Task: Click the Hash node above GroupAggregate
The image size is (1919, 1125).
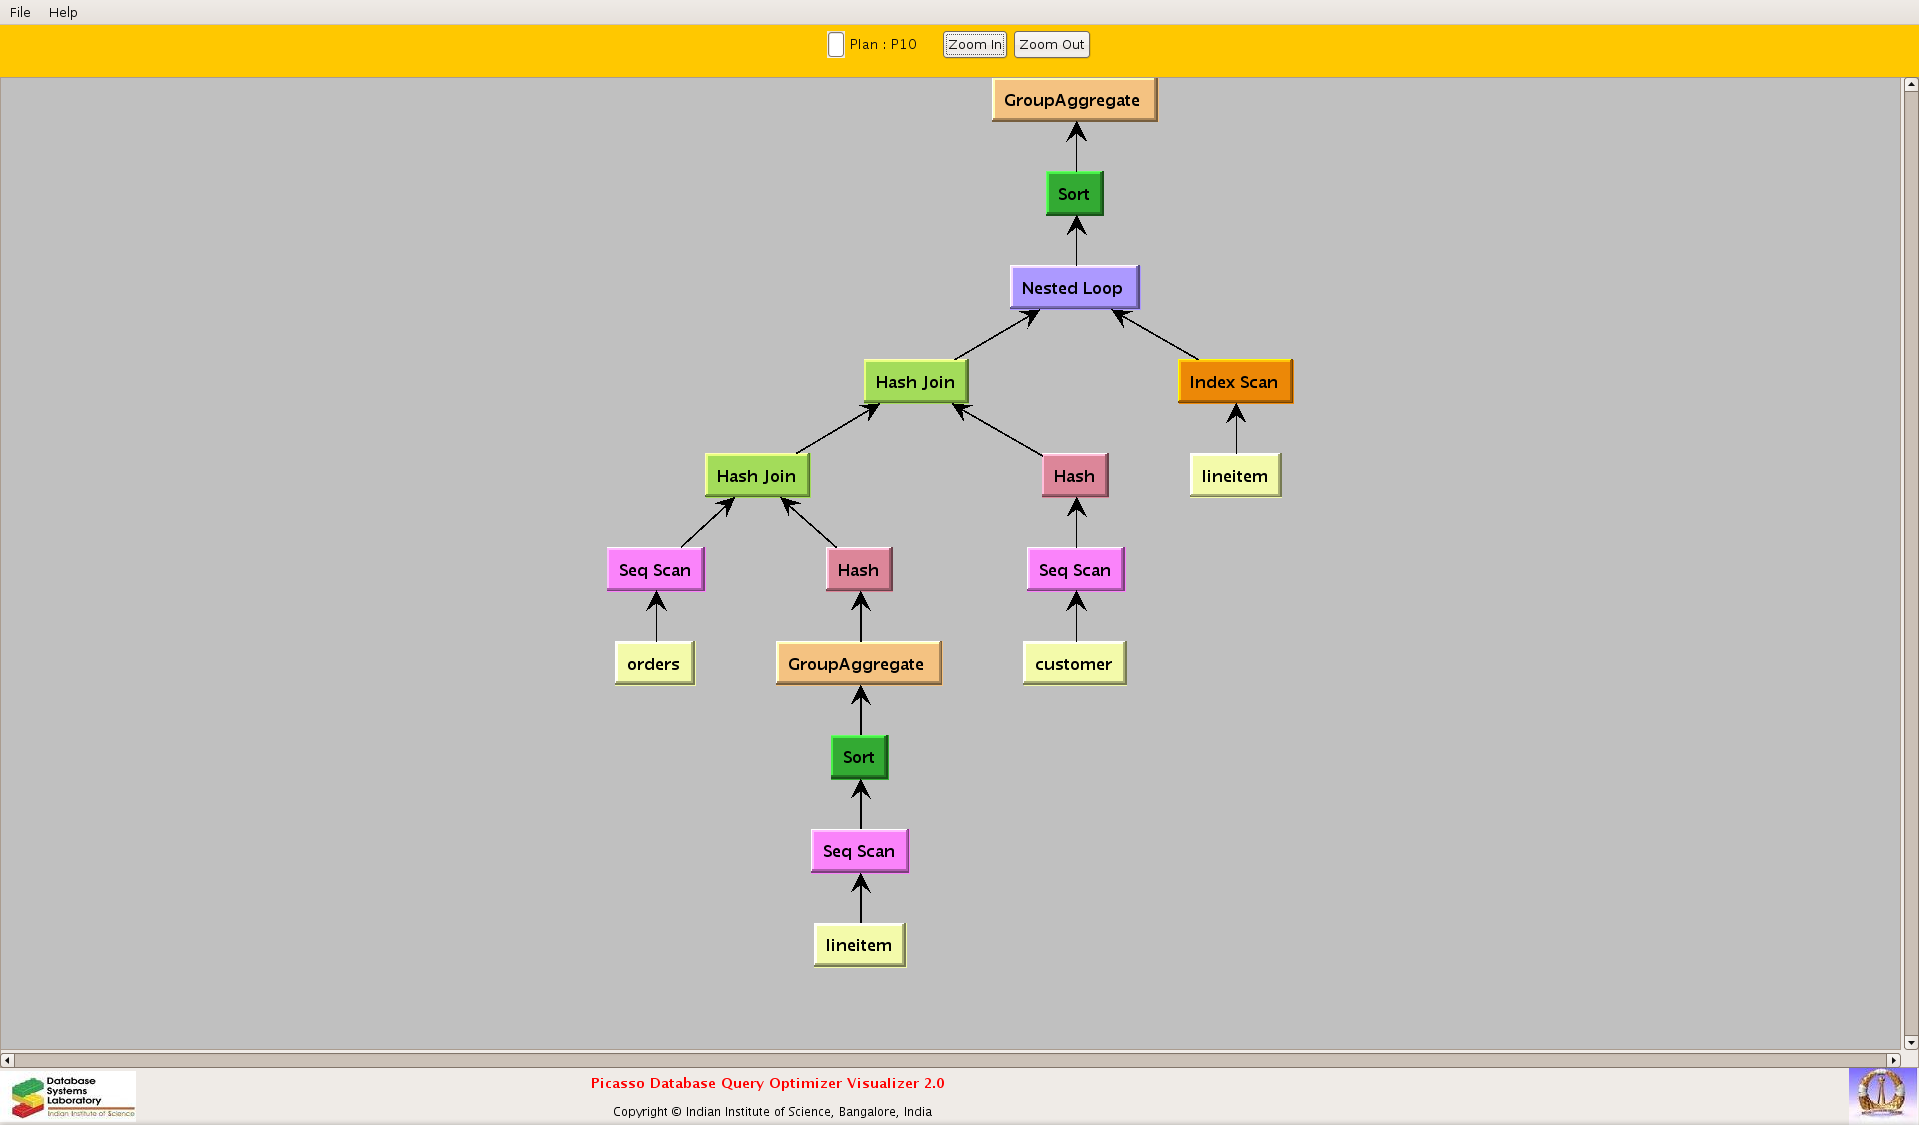Action: point(858,570)
